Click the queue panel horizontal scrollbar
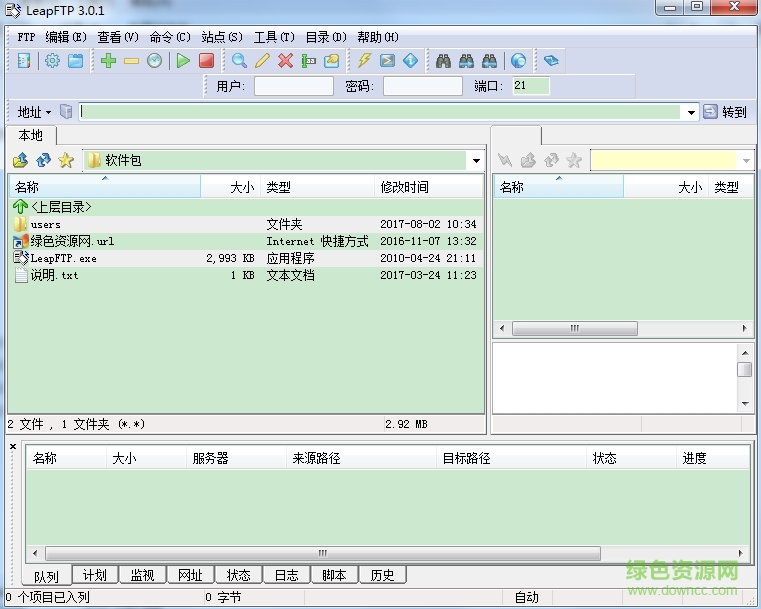The image size is (761, 609). coord(322,553)
